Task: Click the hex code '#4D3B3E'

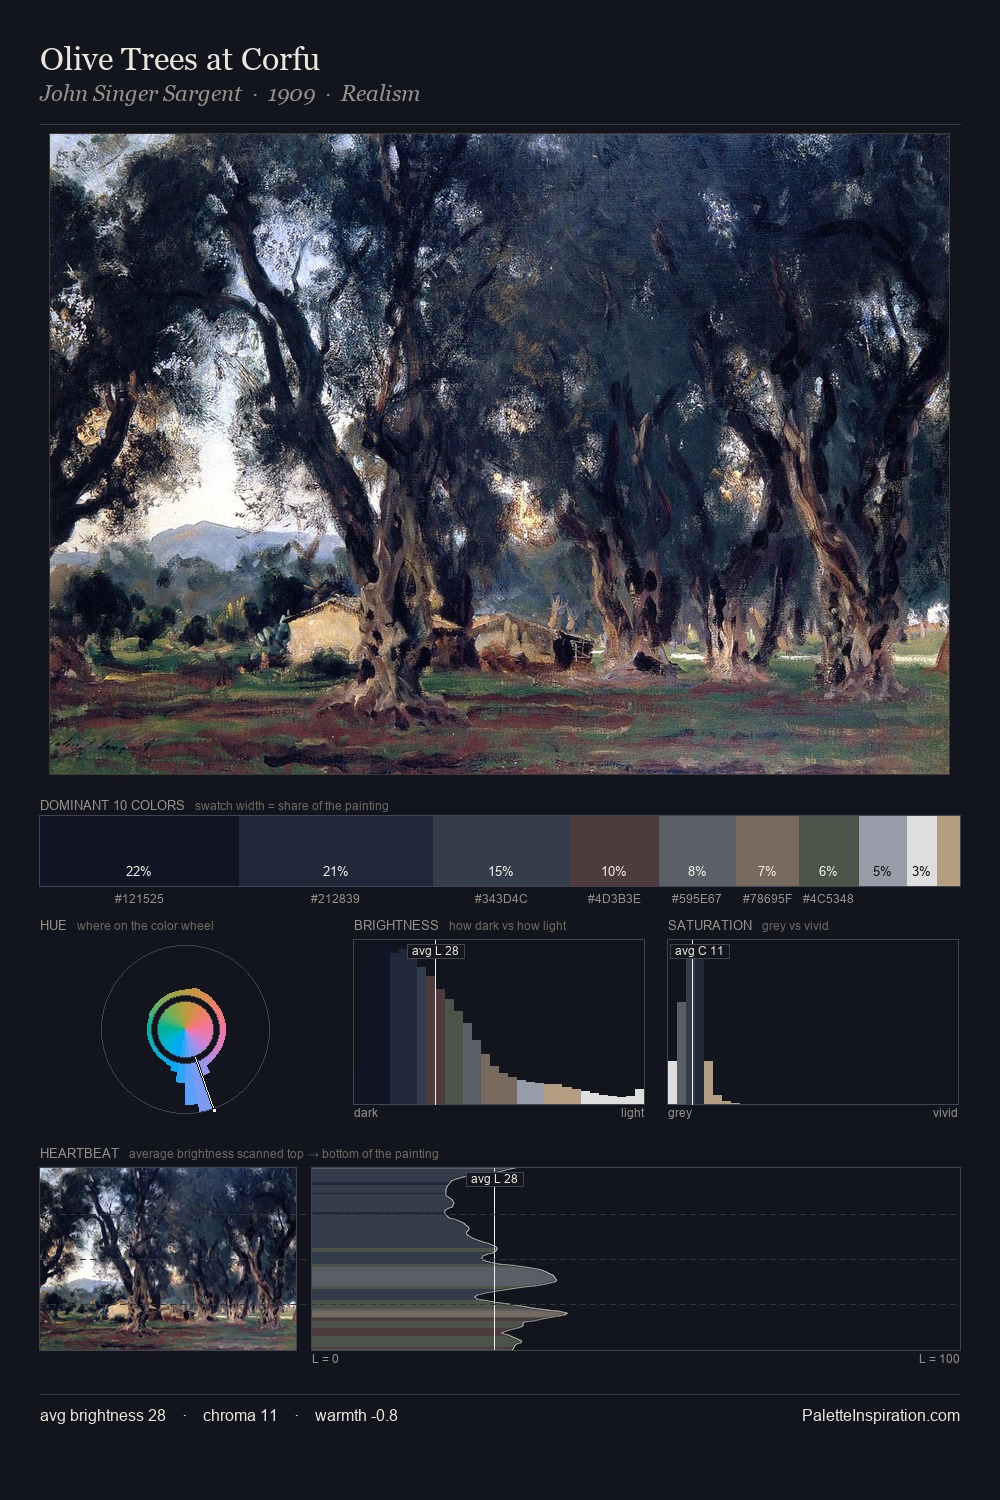Action: (x=614, y=899)
